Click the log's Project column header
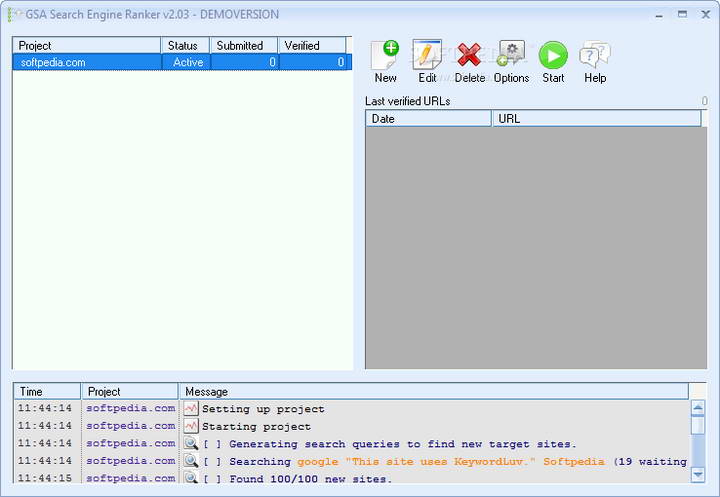Viewport: 720px width, 497px height. pos(129,391)
